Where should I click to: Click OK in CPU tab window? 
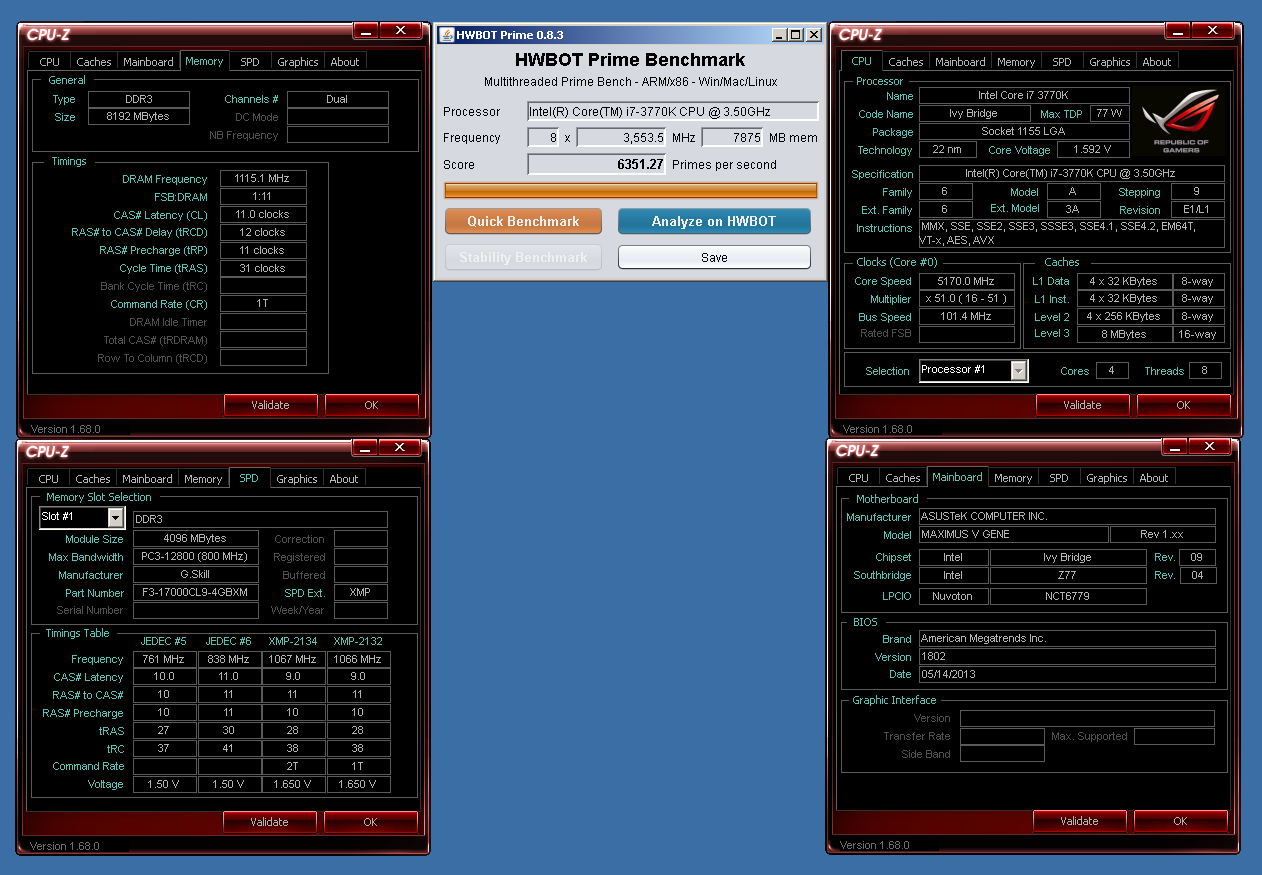tap(1183, 405)
